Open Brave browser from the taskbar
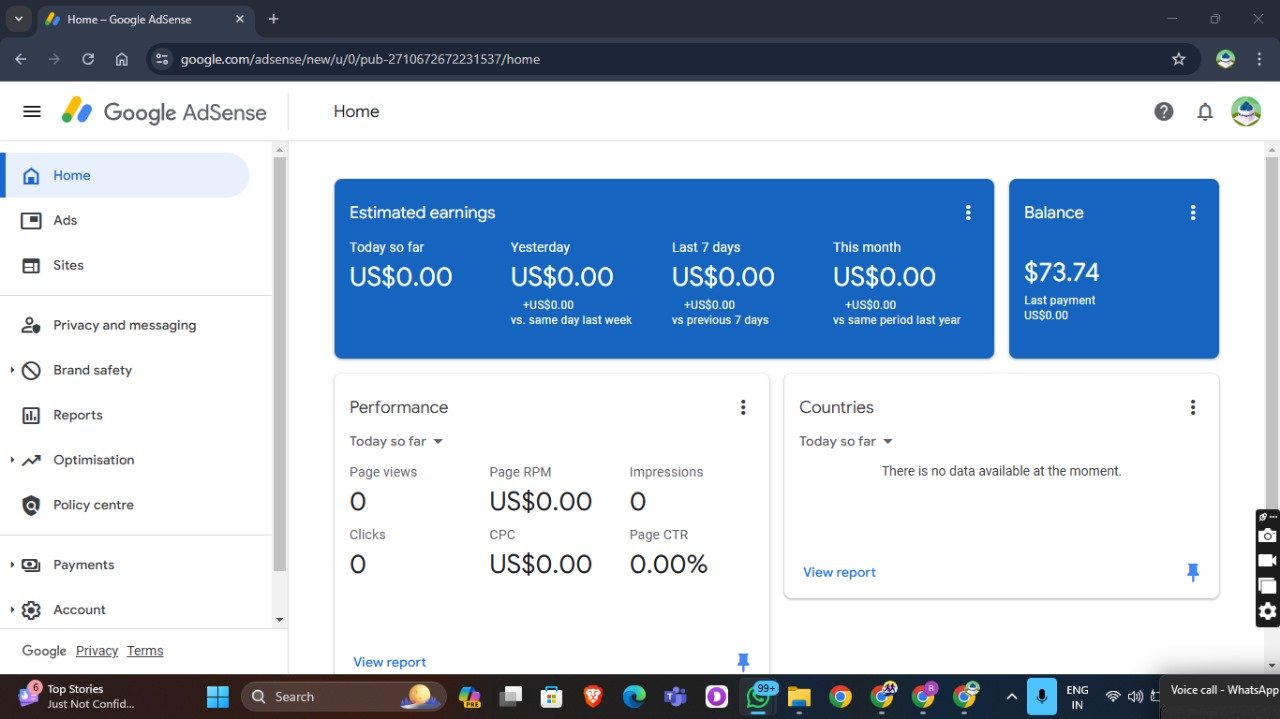 pyautogui.click(x=593, y=696)
